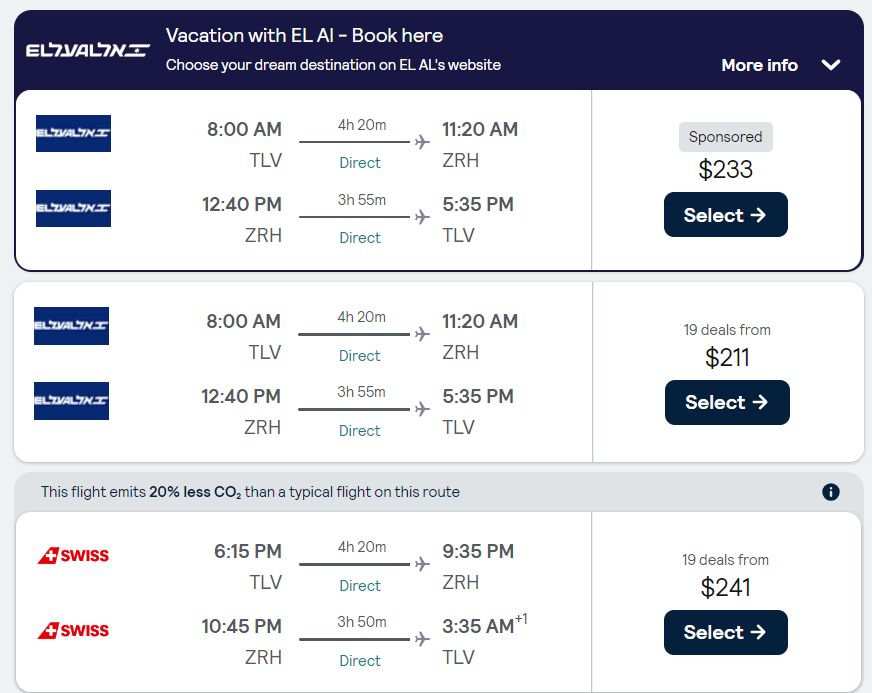Click the EL AL logo on sponsored return flight
The image size is (872, 693).
tap(73, 208)
